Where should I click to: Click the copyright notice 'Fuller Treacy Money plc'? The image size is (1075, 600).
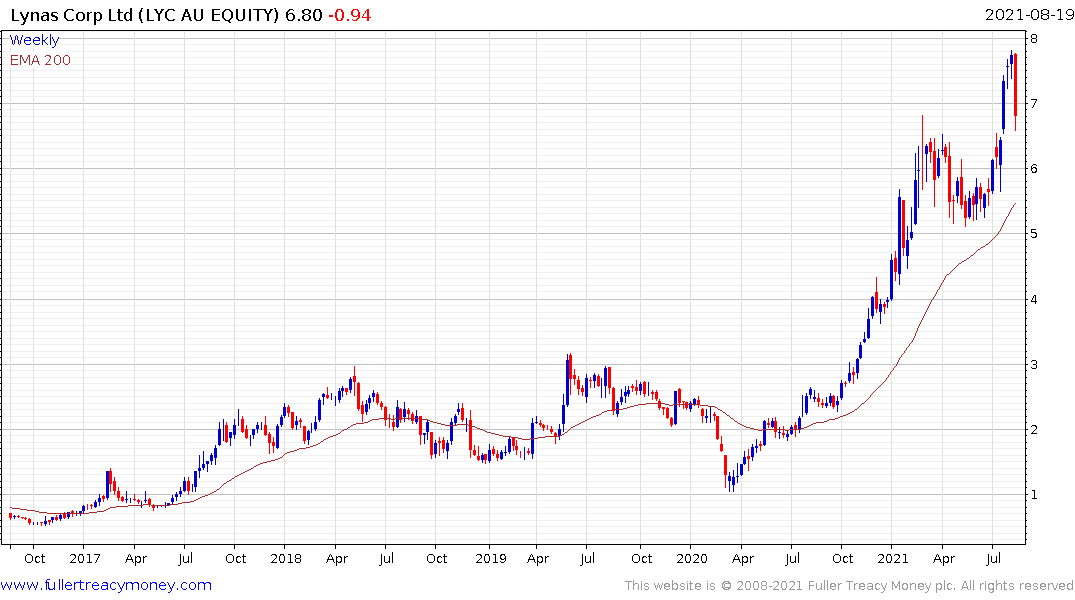tap(882, 586)
